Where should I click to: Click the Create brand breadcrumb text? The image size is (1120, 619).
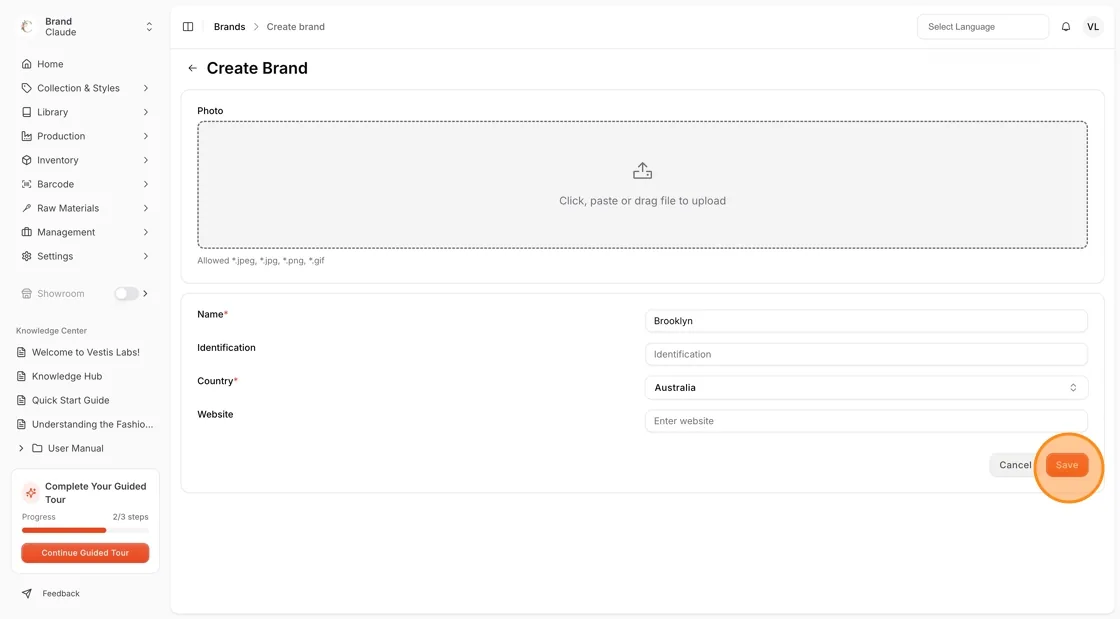(x=296, y=26)
